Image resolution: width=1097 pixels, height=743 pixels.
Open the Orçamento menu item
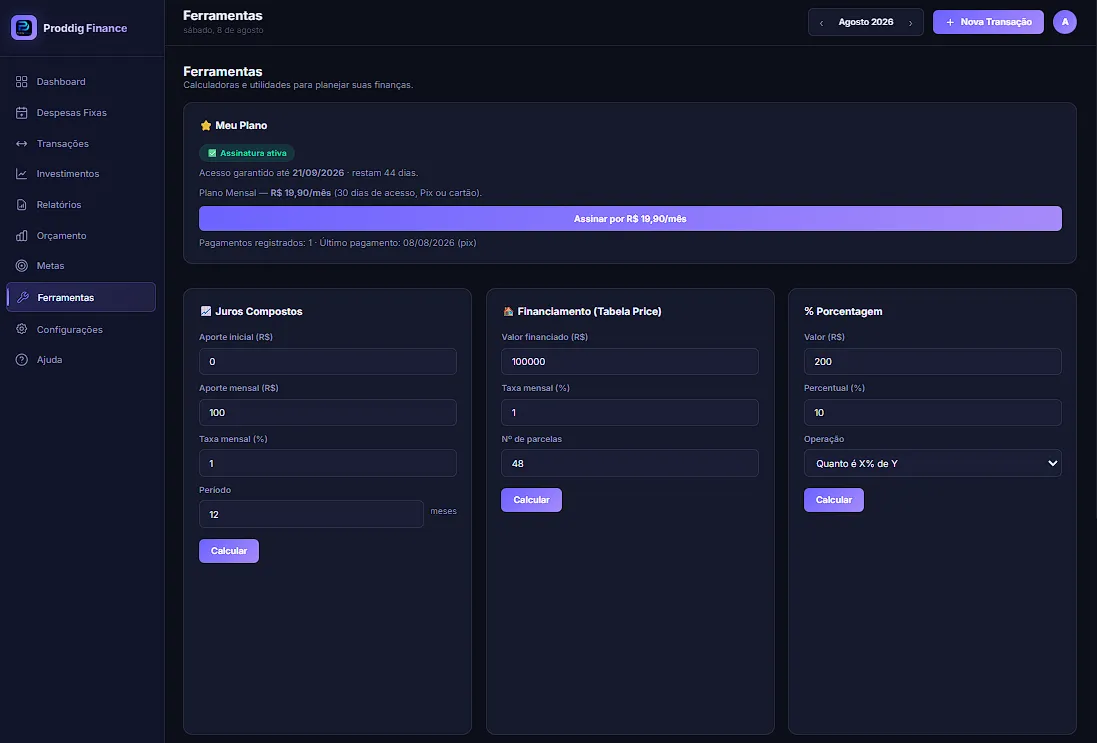tap(81, 236)
